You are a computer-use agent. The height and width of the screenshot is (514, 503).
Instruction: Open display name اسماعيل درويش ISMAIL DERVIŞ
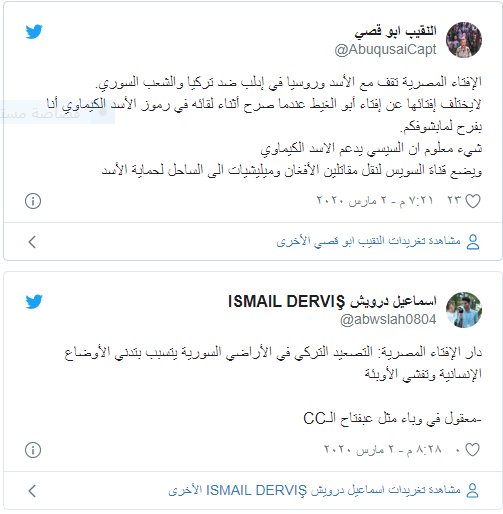[332, 302]
